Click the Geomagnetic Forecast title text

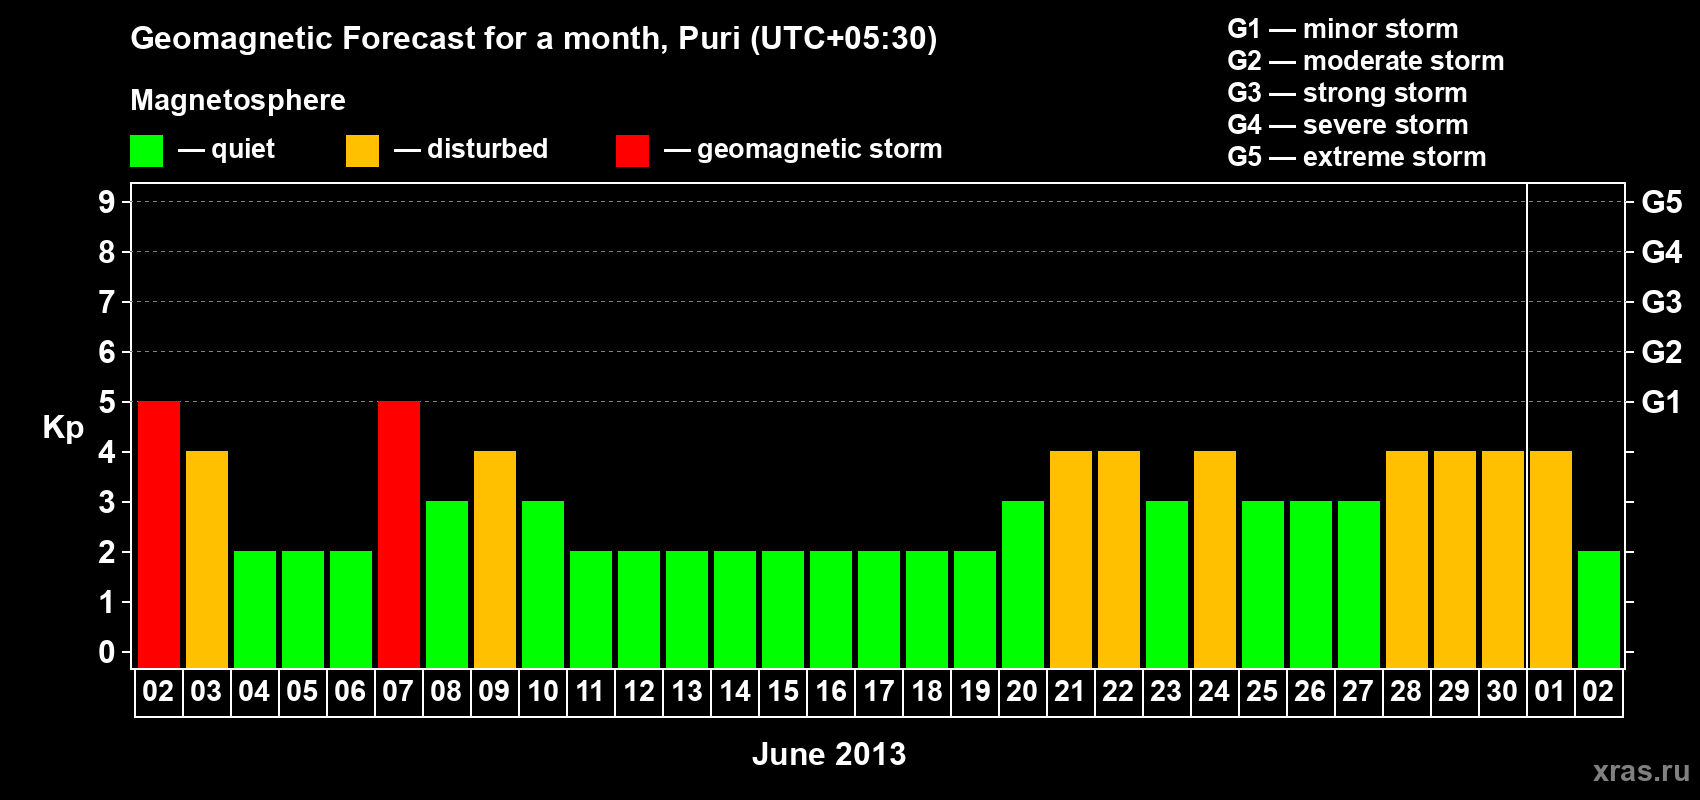(534, 39)
